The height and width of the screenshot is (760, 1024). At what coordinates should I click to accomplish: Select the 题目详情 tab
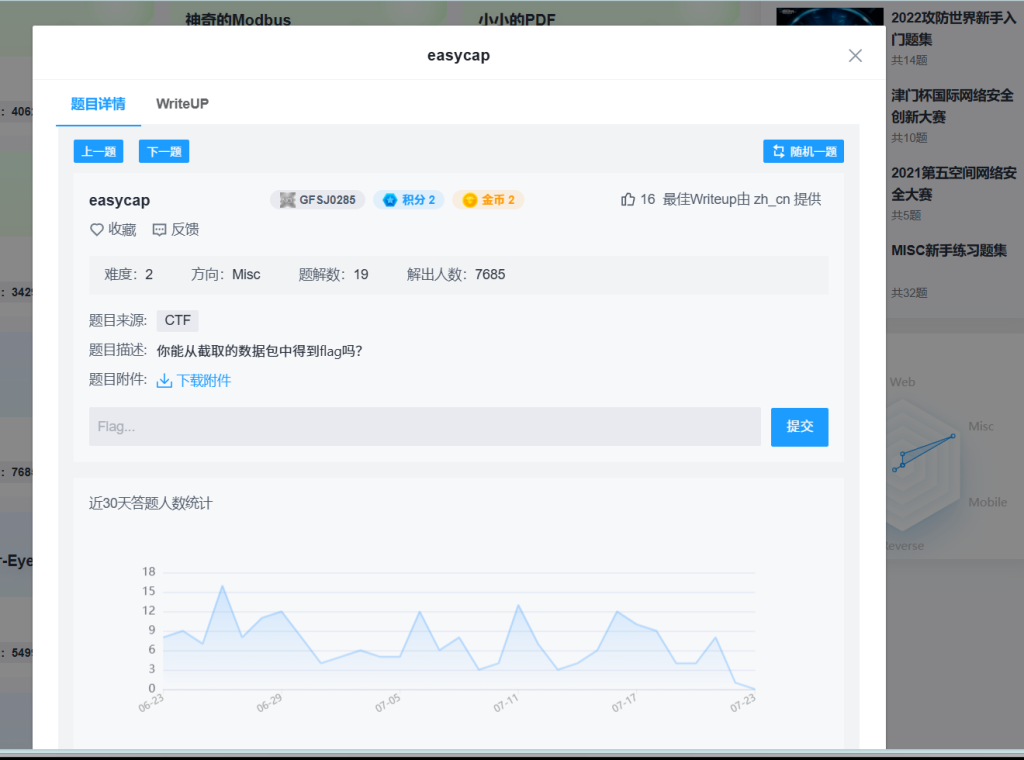click(98, 104)
